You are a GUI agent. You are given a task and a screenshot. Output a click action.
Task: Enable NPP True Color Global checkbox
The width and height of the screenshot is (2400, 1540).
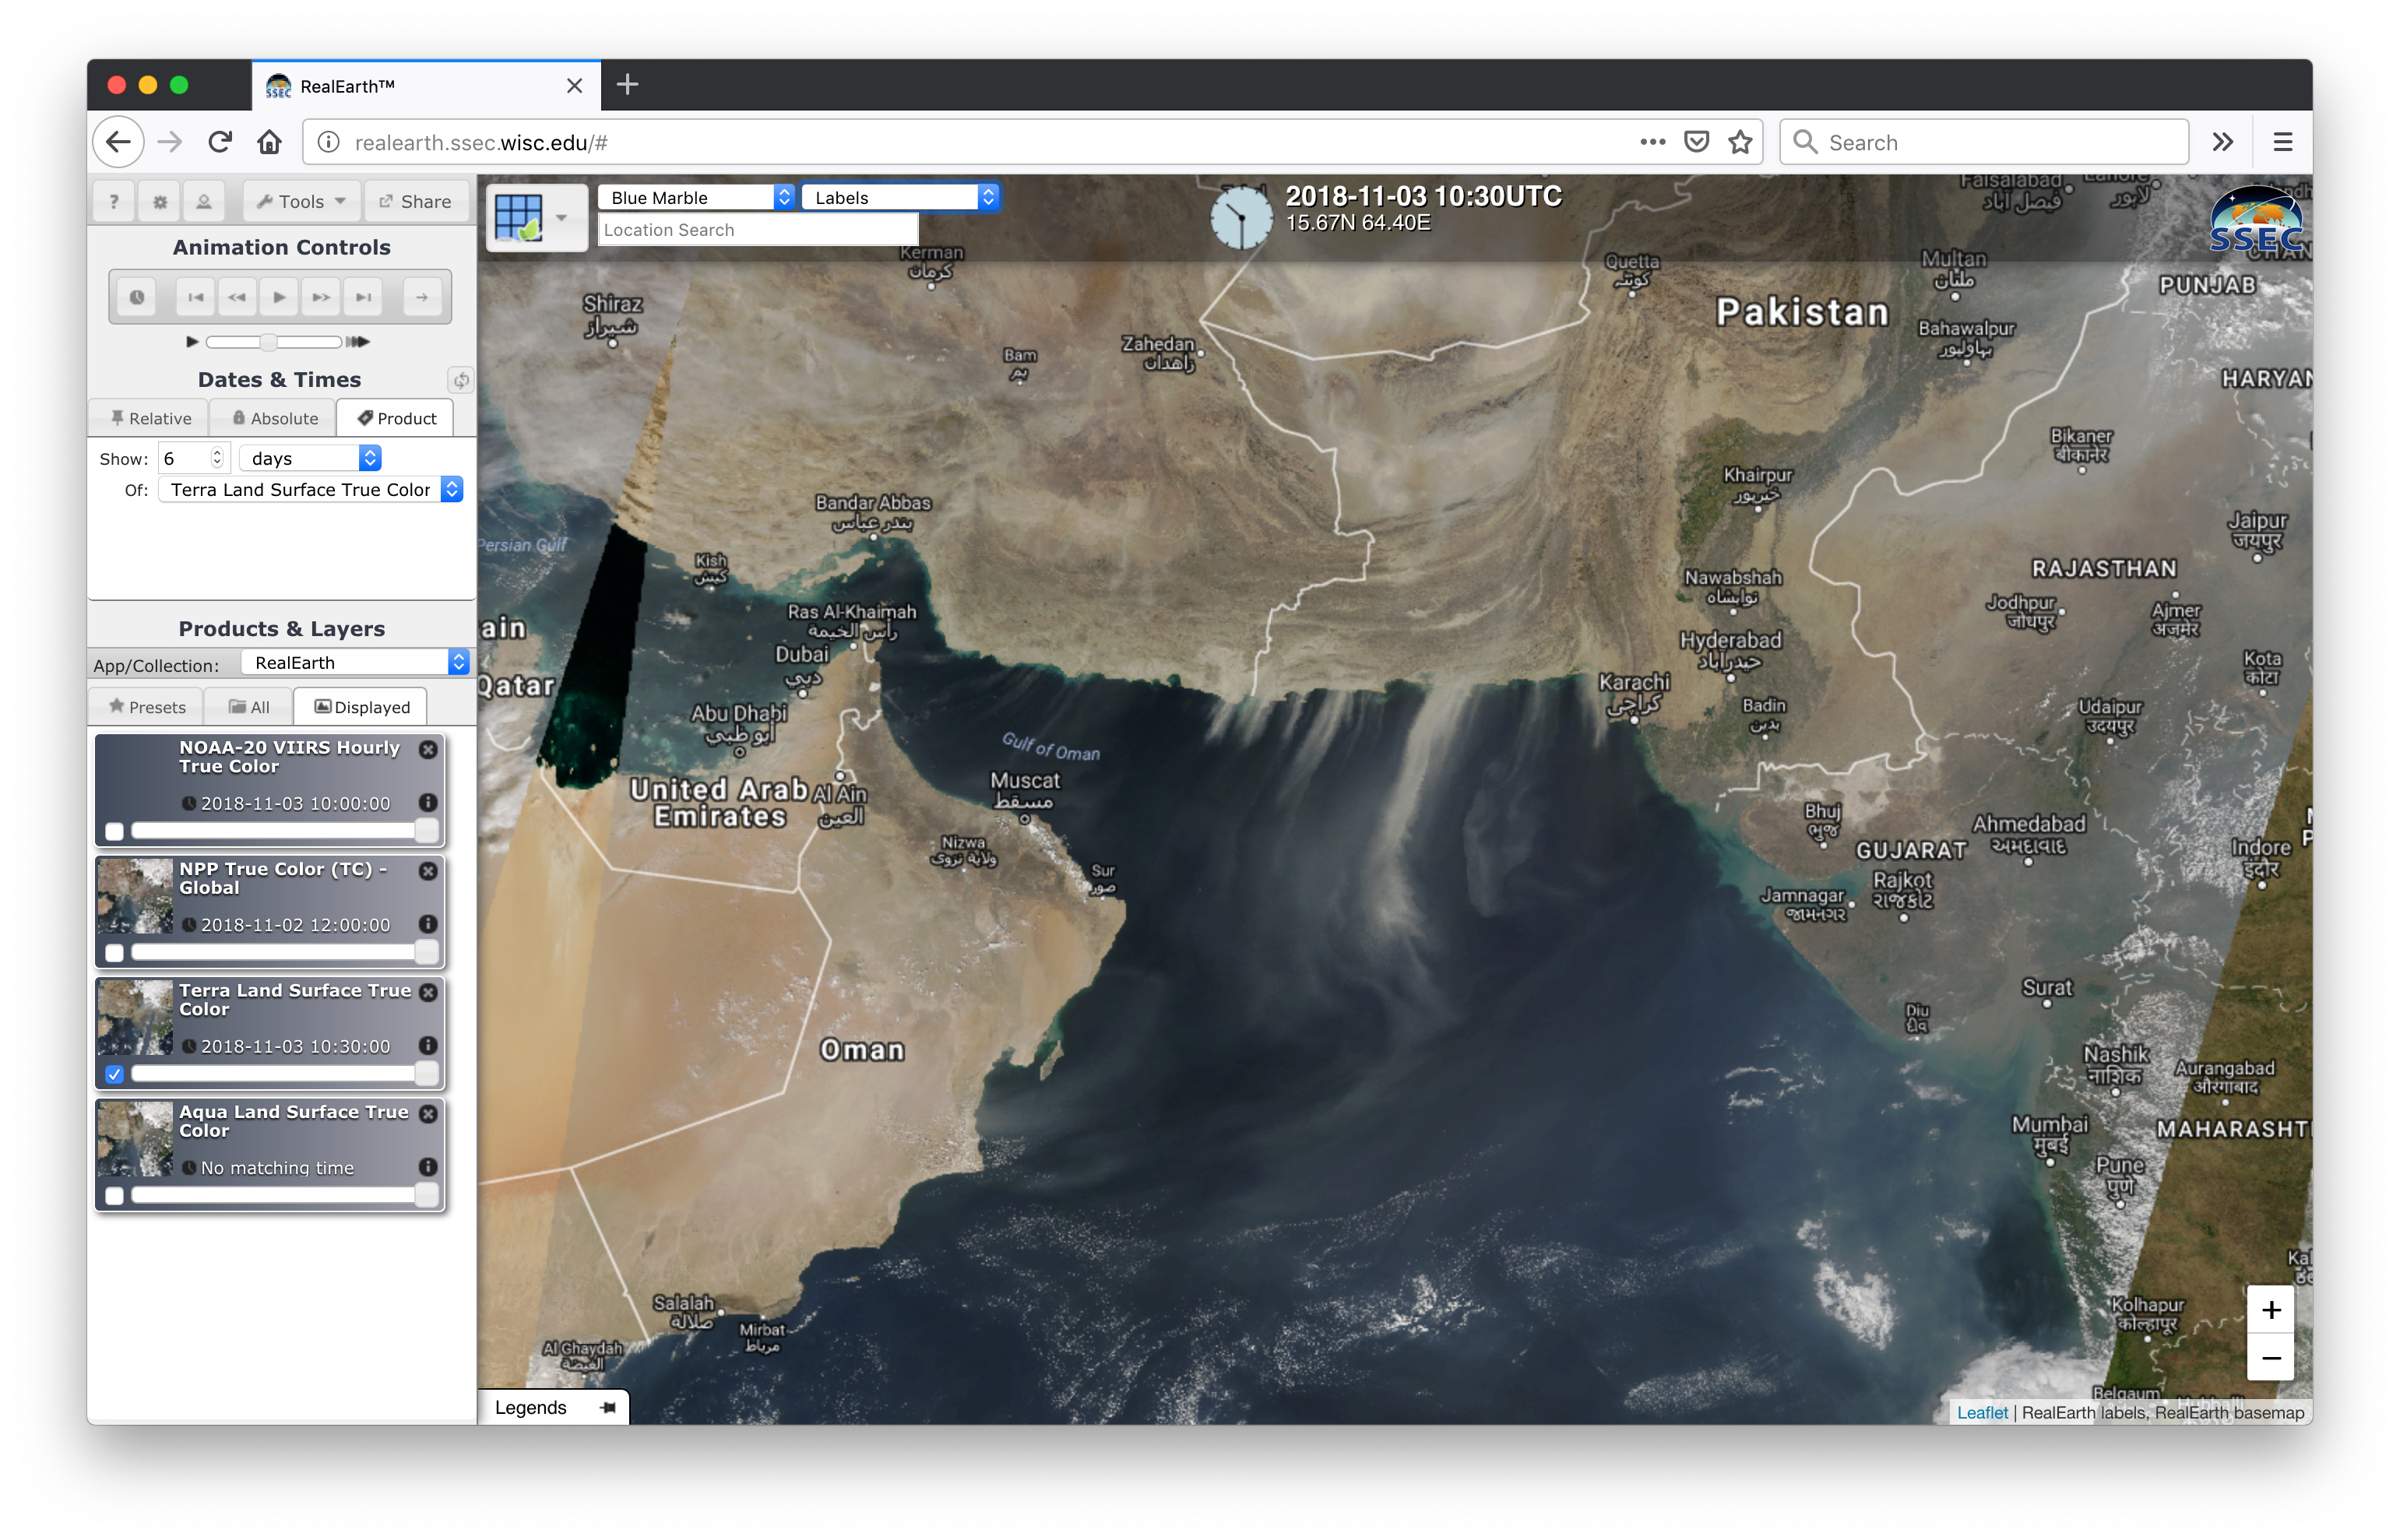115,953
